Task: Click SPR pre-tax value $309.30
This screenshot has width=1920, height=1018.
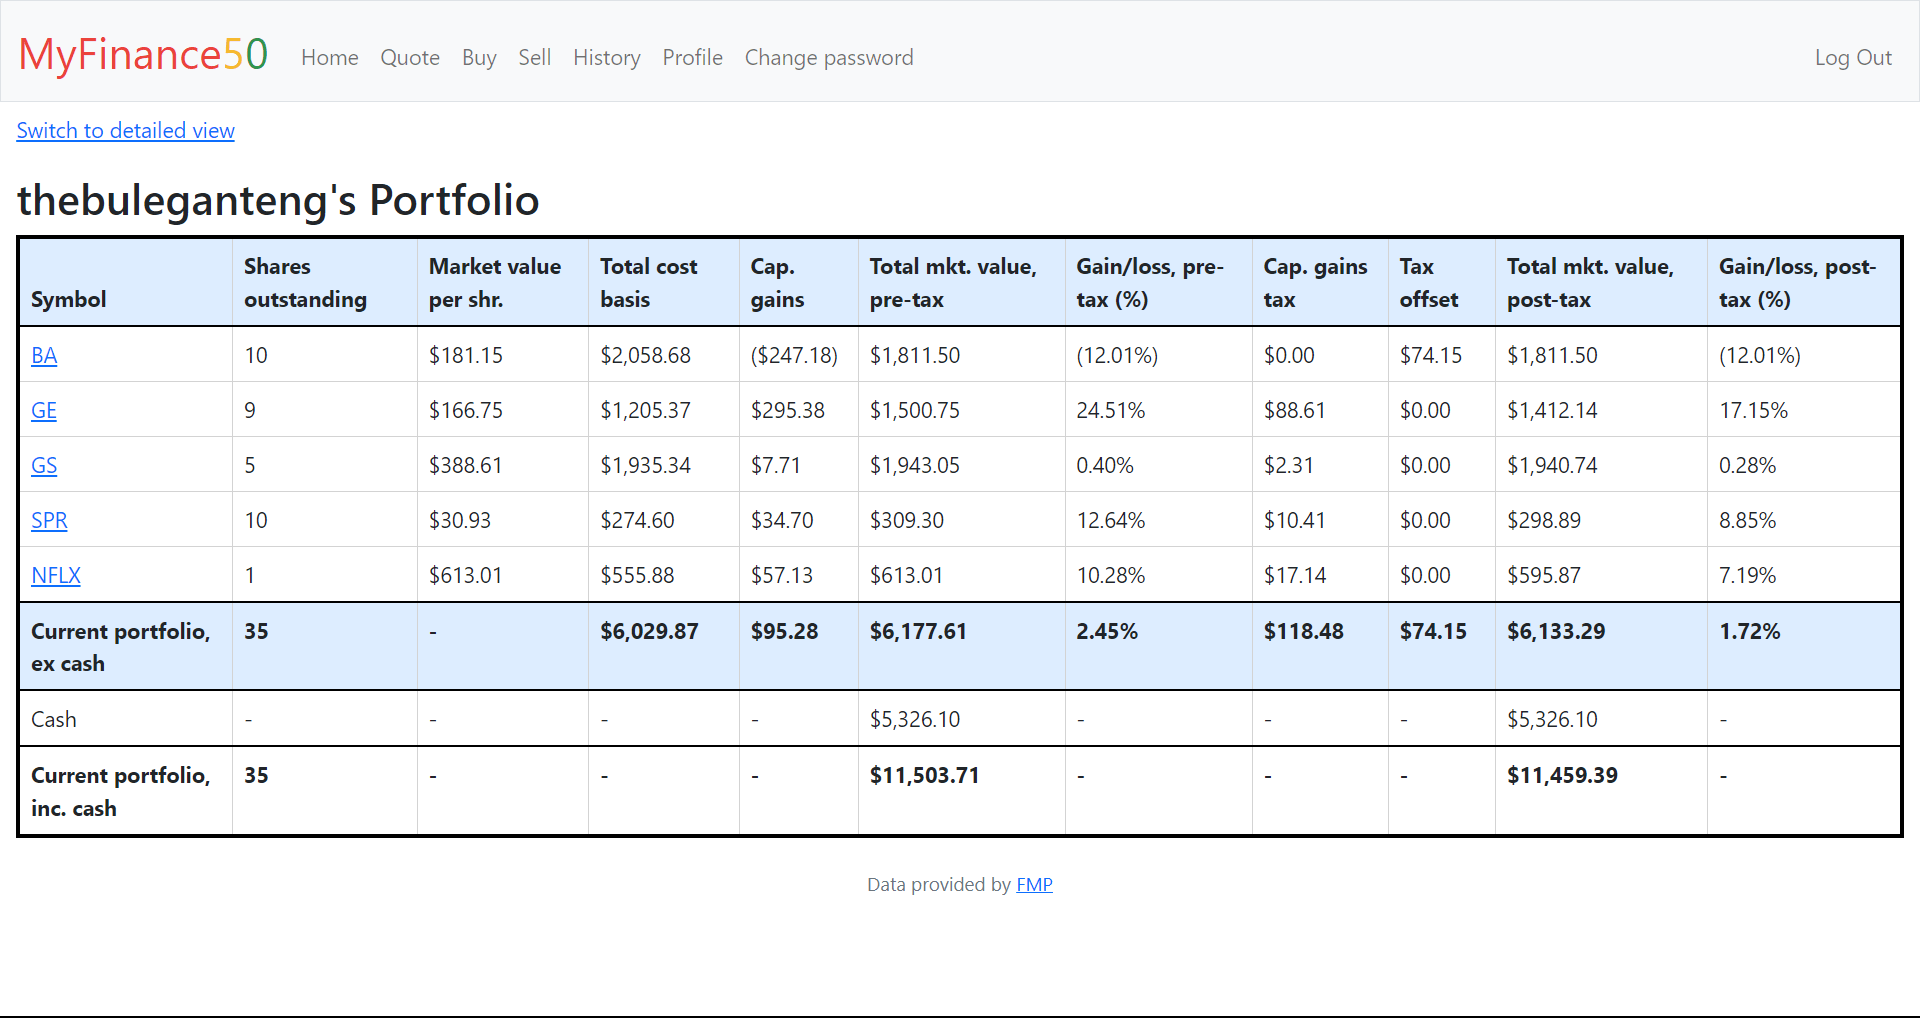Action: [x=907, y=520]
